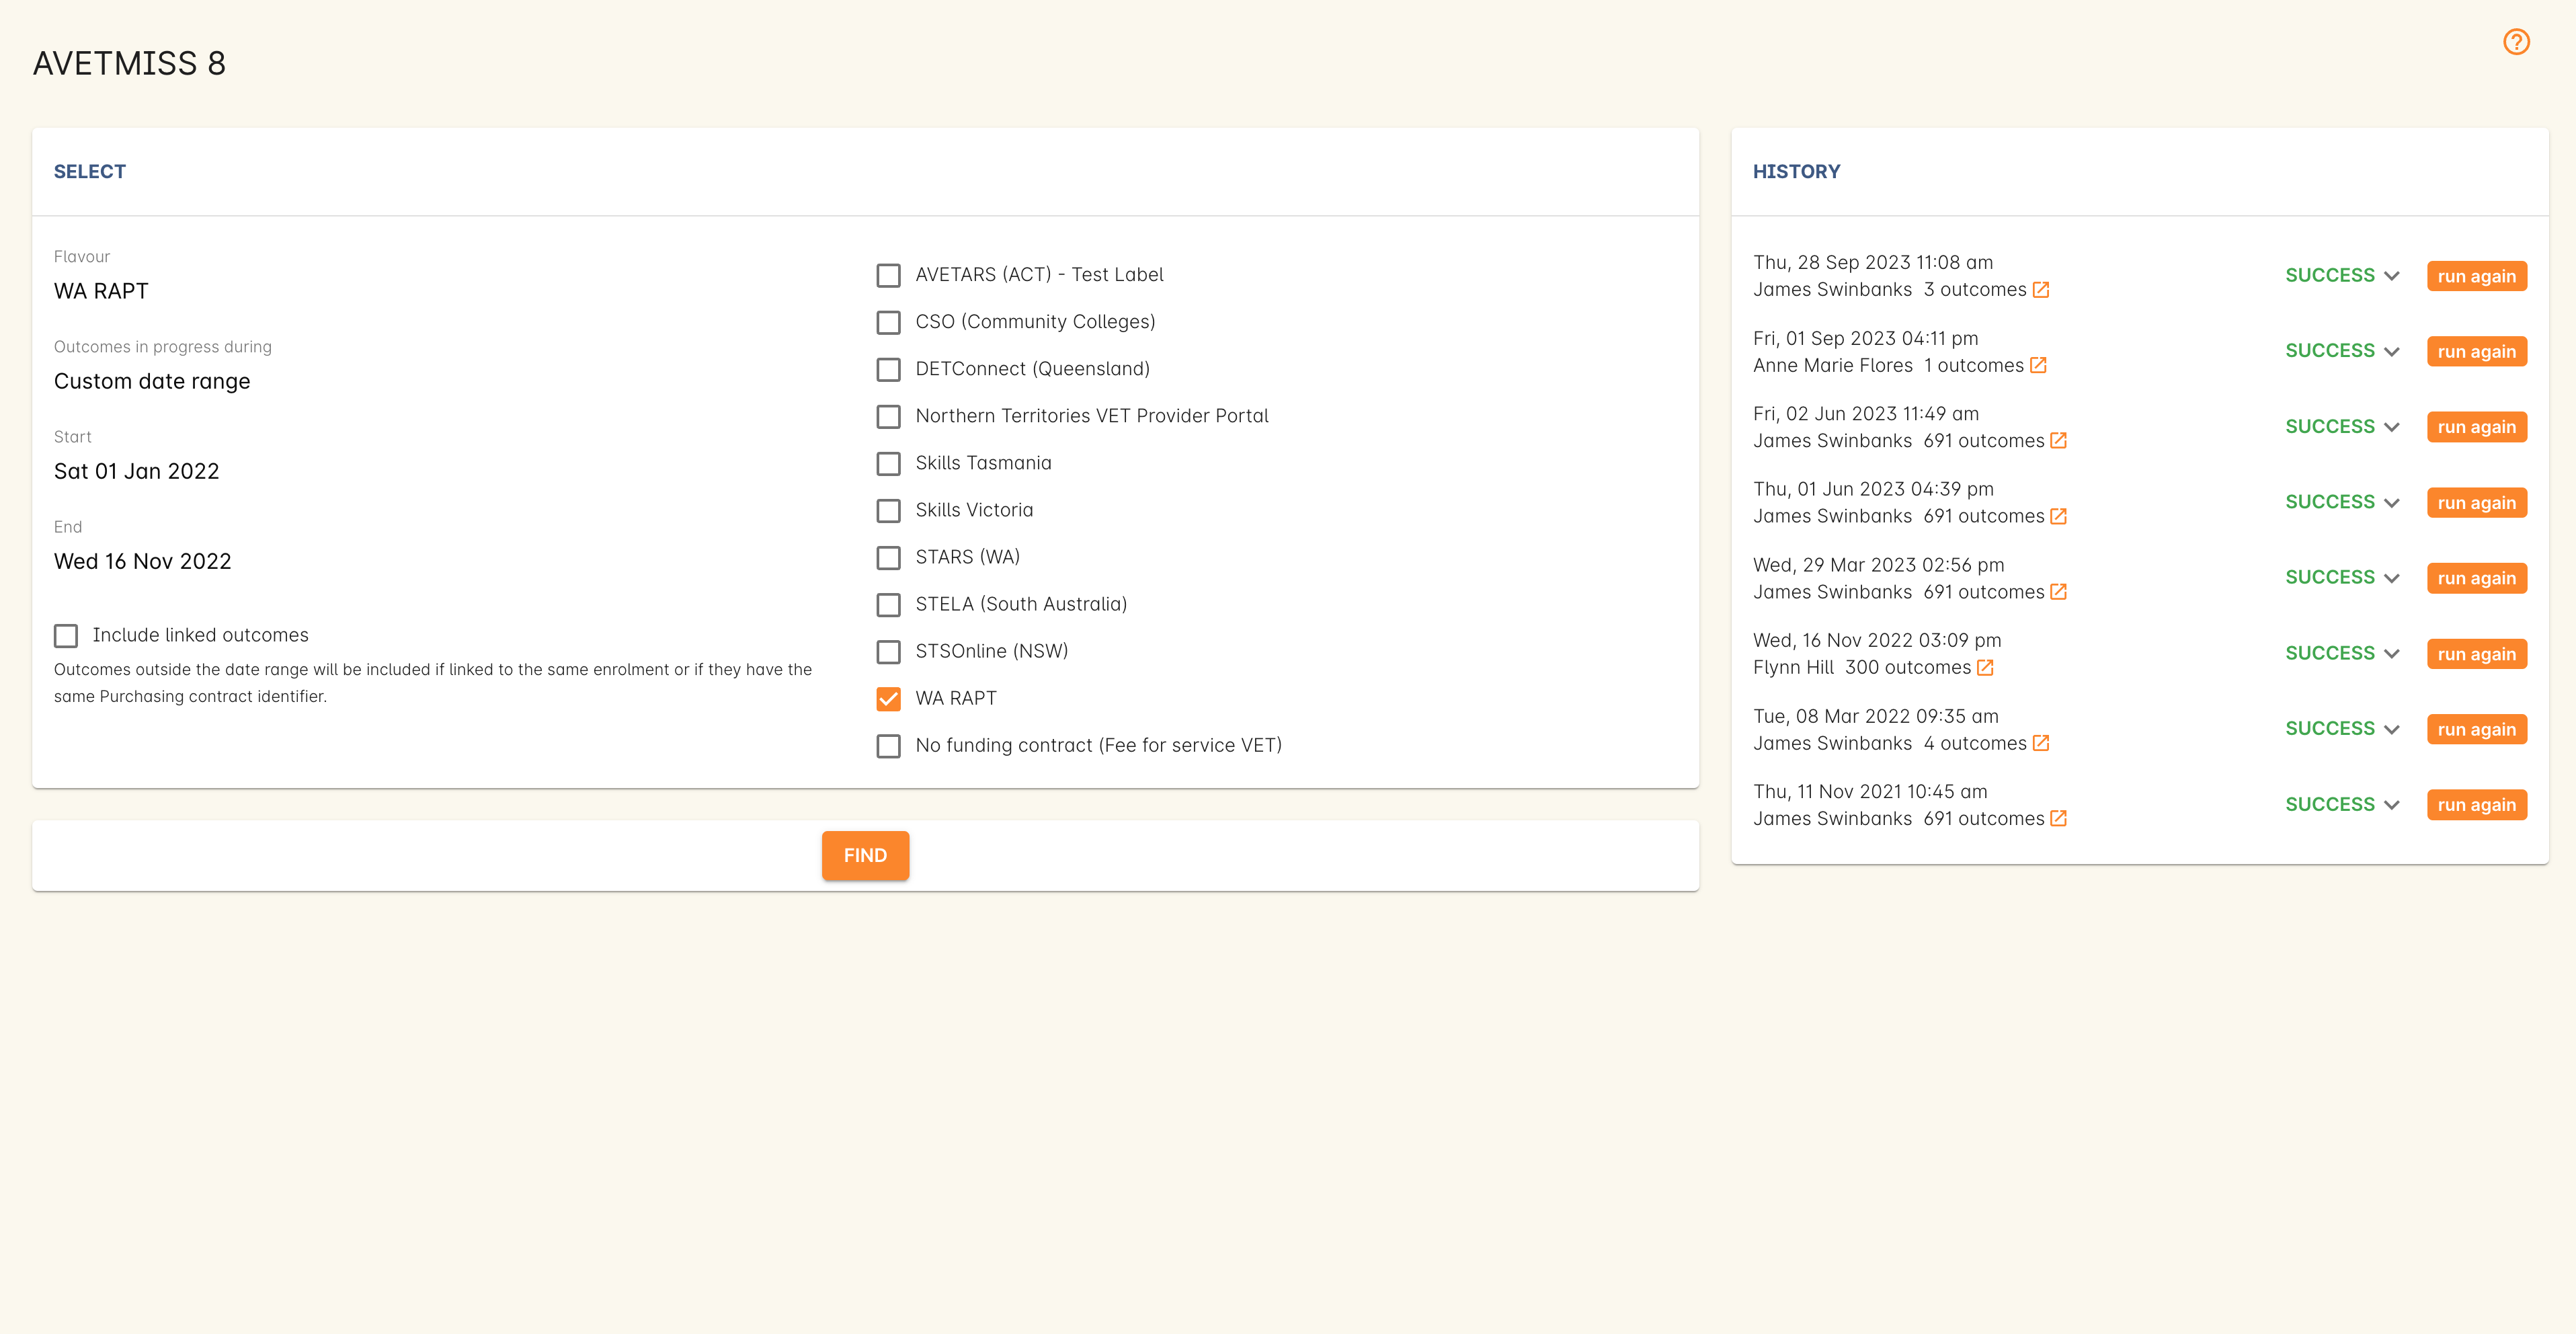Open outcomes link icon for 28 Sep 2023 entry
The image size is (2576, 1334).
2041,290
